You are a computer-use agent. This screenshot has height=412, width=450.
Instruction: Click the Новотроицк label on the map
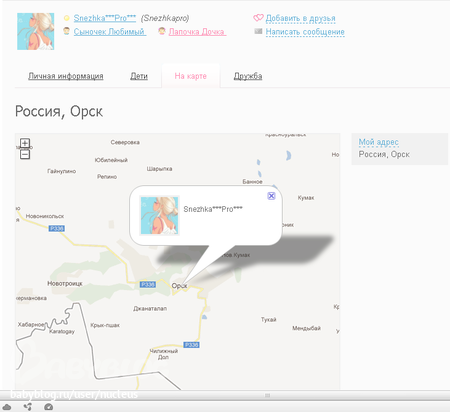(65, 284)
